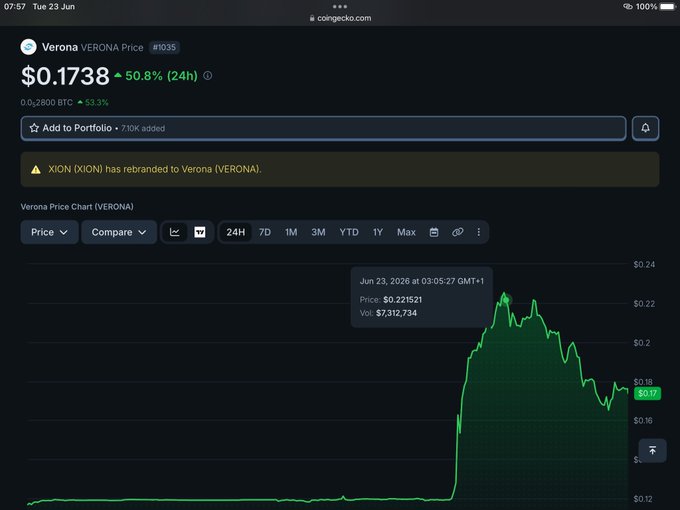The image size is (680, 510).
Task: Open the Compare dropdown
Action: (119, 232)
